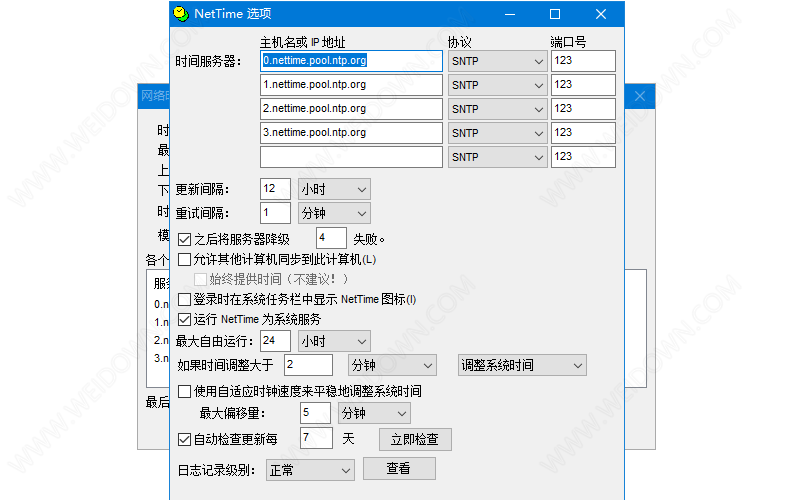Open 重试间隔 unit dropdown showing 分钟
The height and width of the screenshot is (500, 790).
[334, 213]
